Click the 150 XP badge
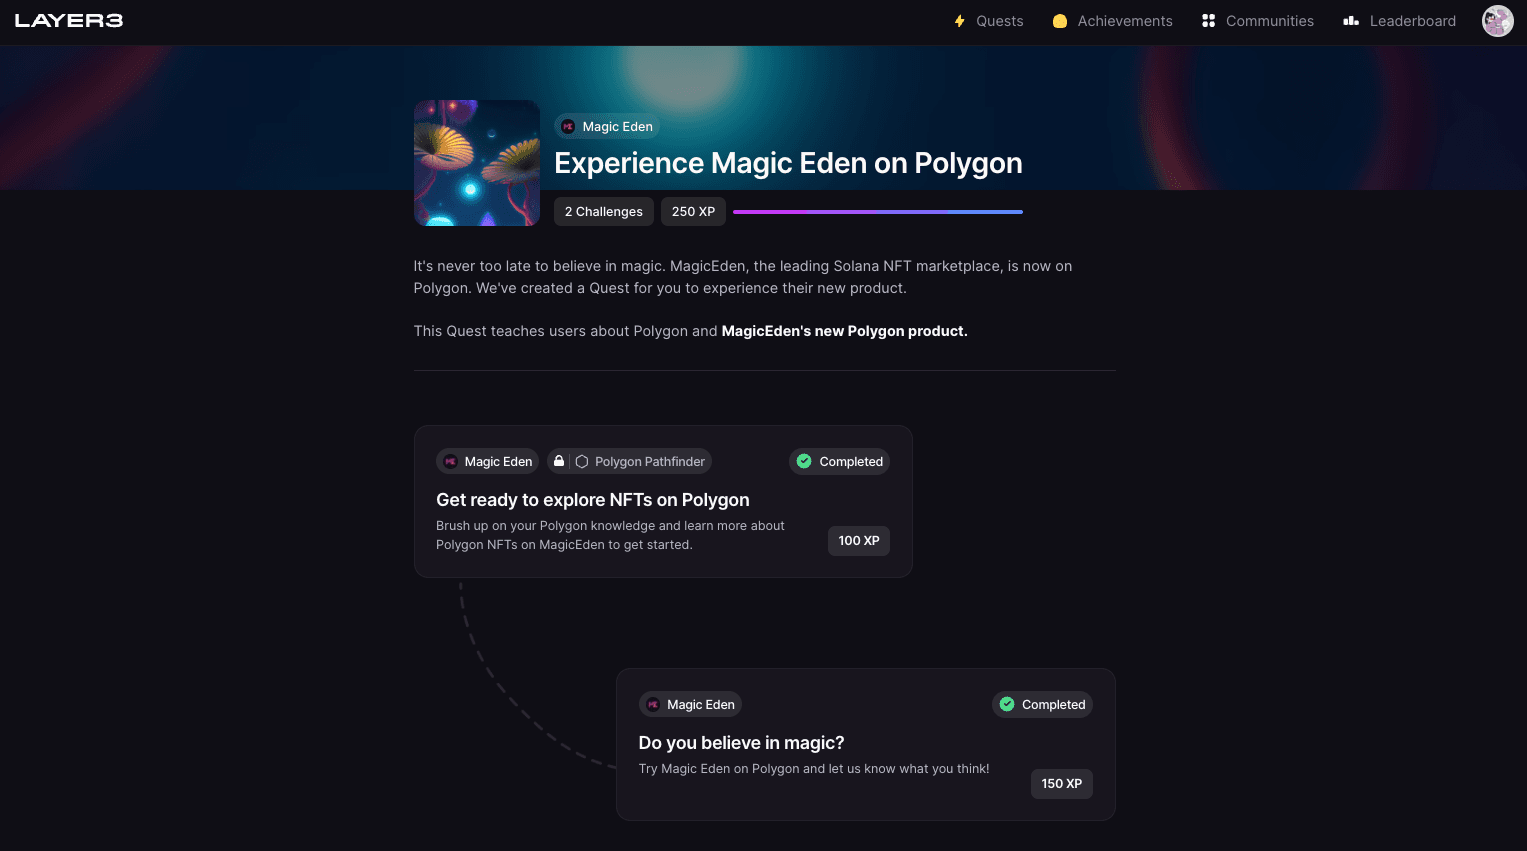 click(x=1062, y=784)
